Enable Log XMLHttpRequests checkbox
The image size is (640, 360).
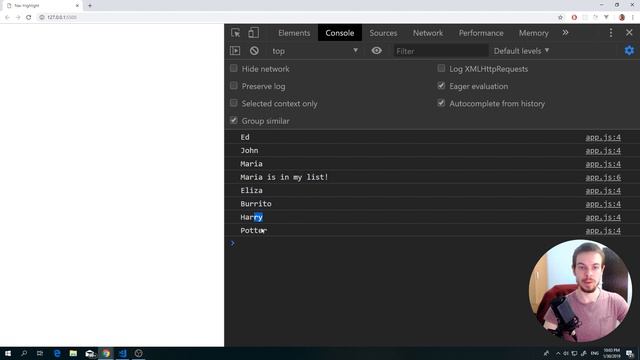441,68
